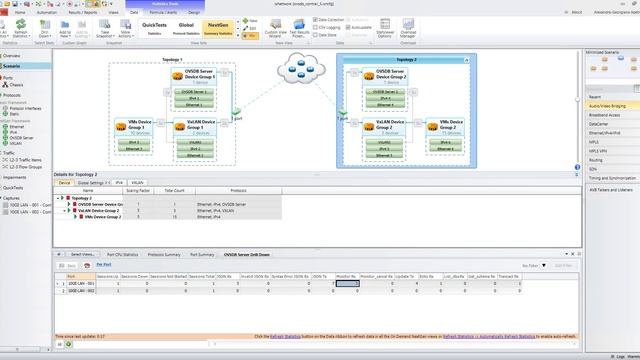Image resolution: width=640 pixels, height=360 pixels.
Task: Select NextGen Summary Statistics view set
Action: point(218,29)
